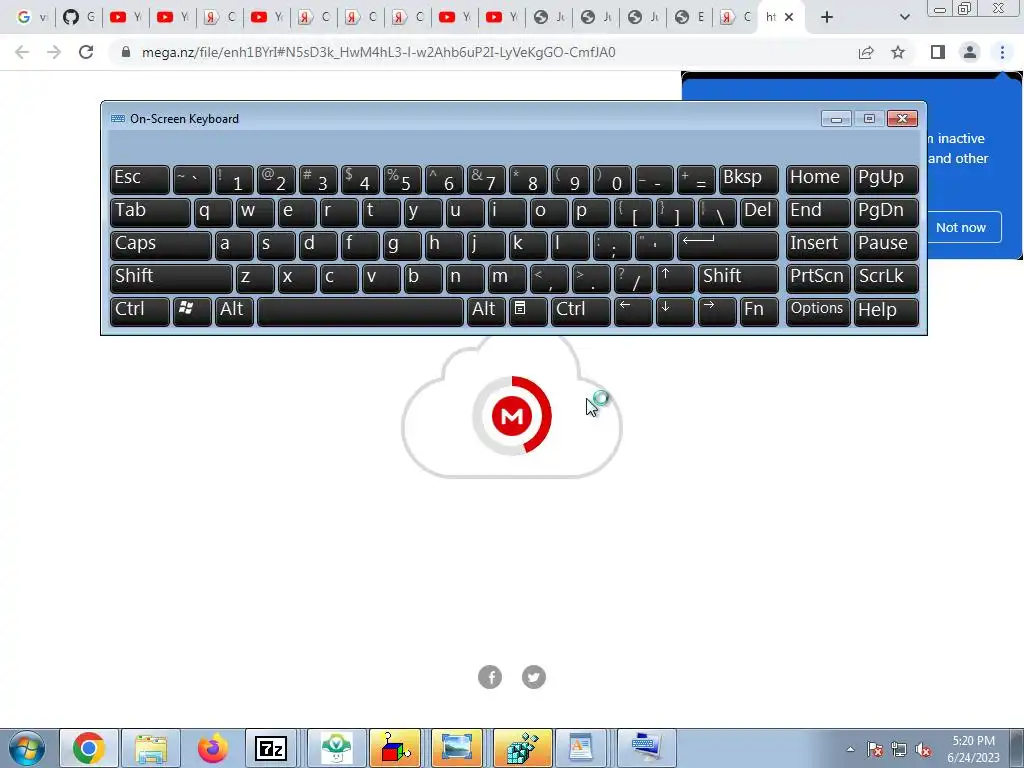1024x768 pixels.
Task: Toggle the right Alt key
Action: [486, 312]
